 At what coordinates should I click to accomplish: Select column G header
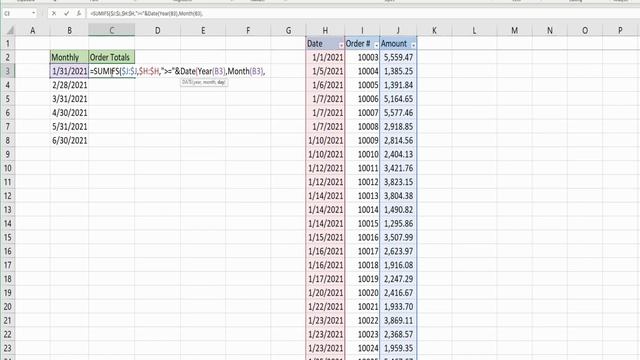click(288, 30)
